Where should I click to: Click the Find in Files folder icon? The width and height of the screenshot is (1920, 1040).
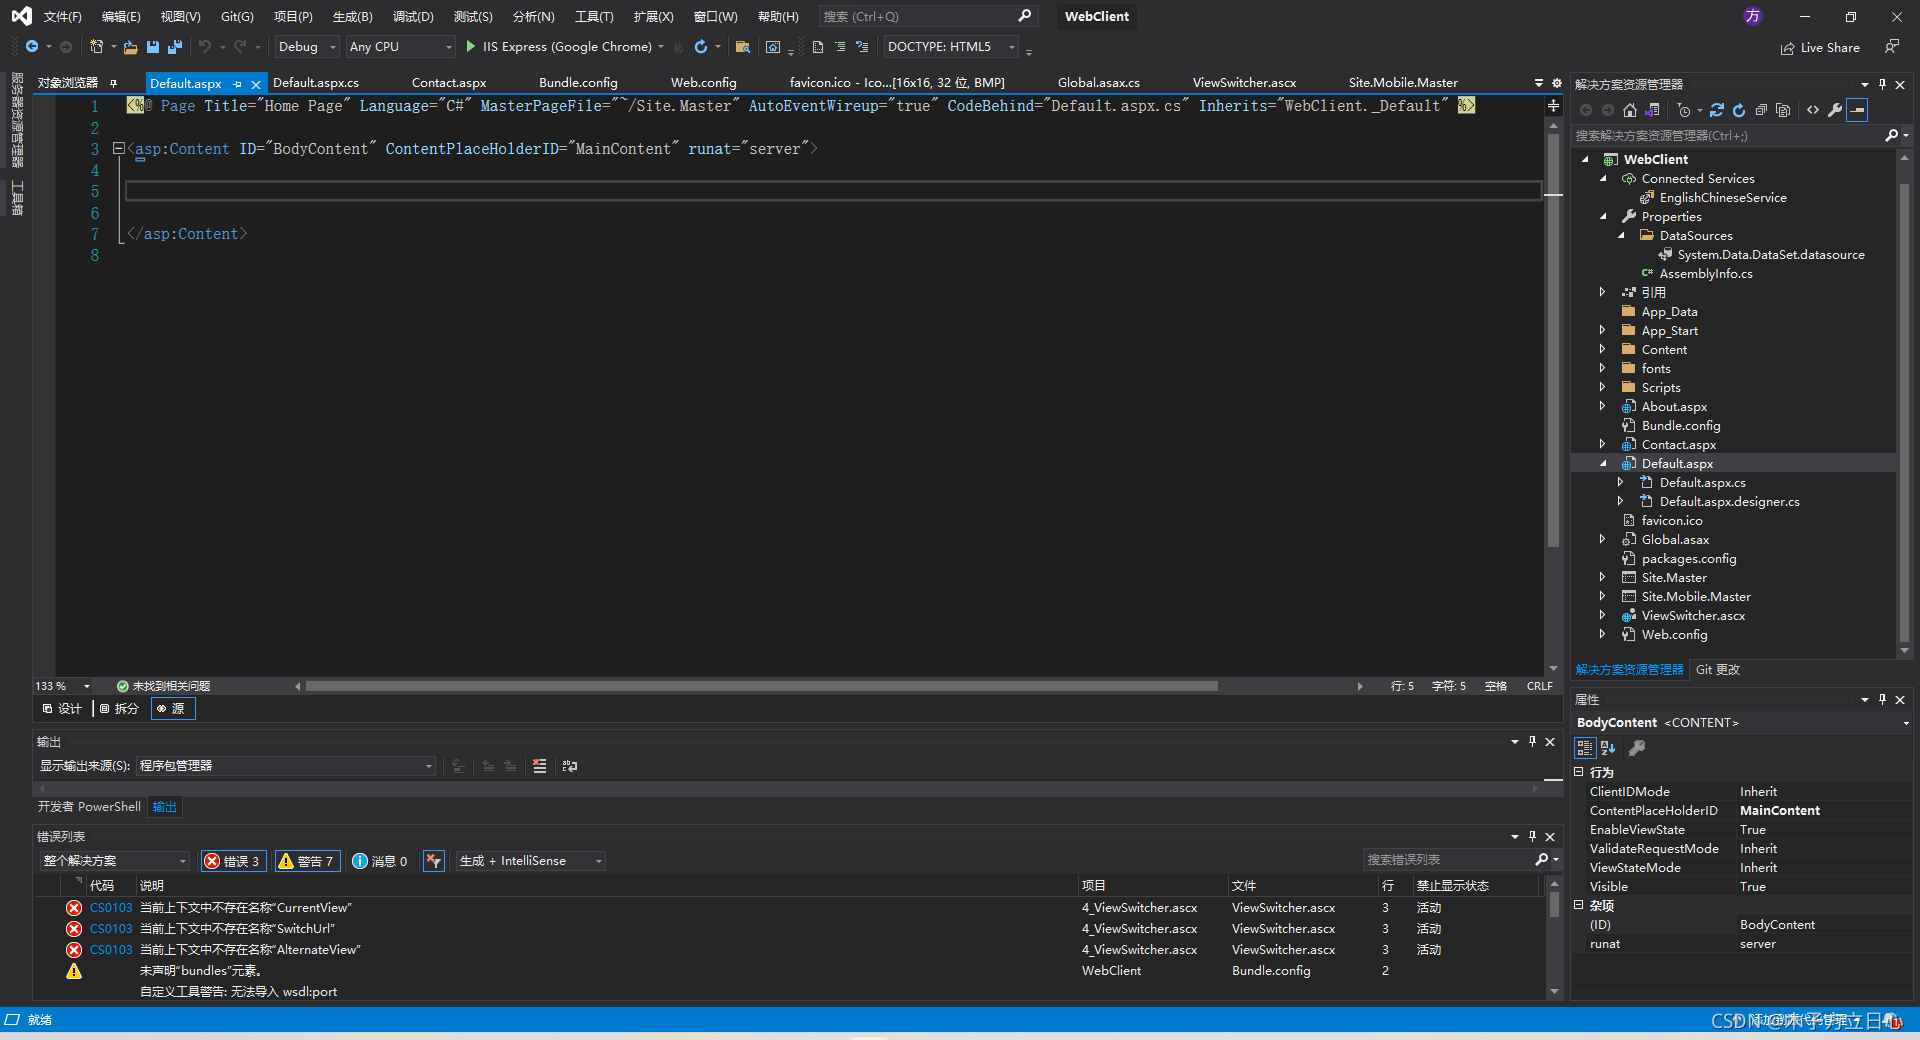click(x=743, y=47)
